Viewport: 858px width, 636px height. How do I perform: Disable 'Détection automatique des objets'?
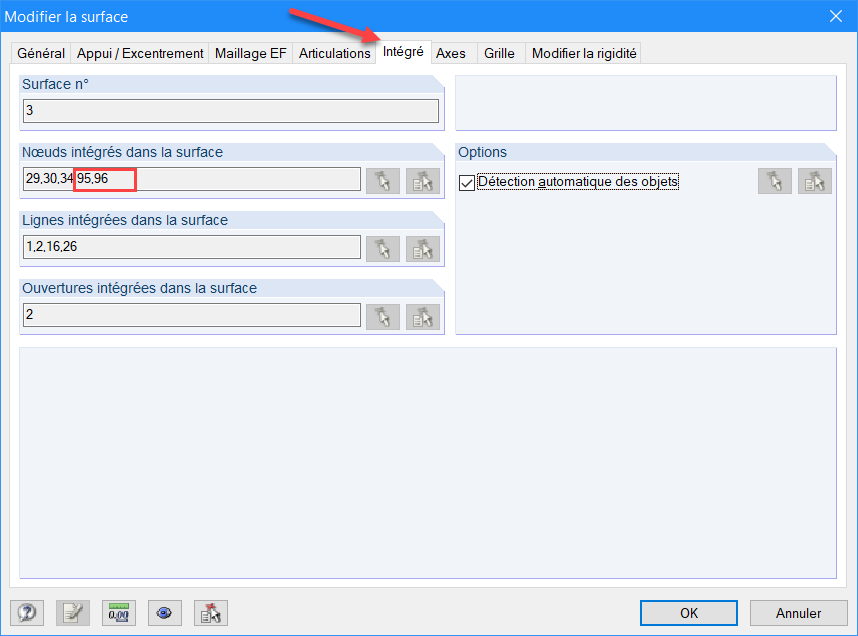click(x=467, y=181)
